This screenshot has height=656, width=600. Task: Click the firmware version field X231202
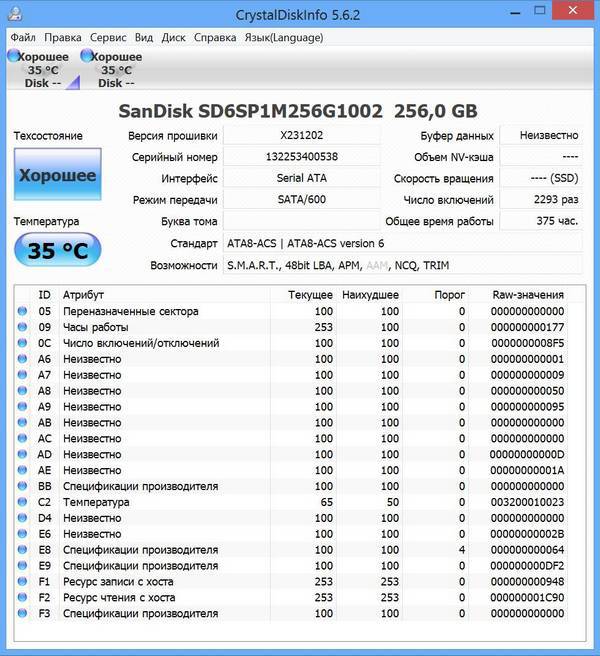[x=301, y=135]
